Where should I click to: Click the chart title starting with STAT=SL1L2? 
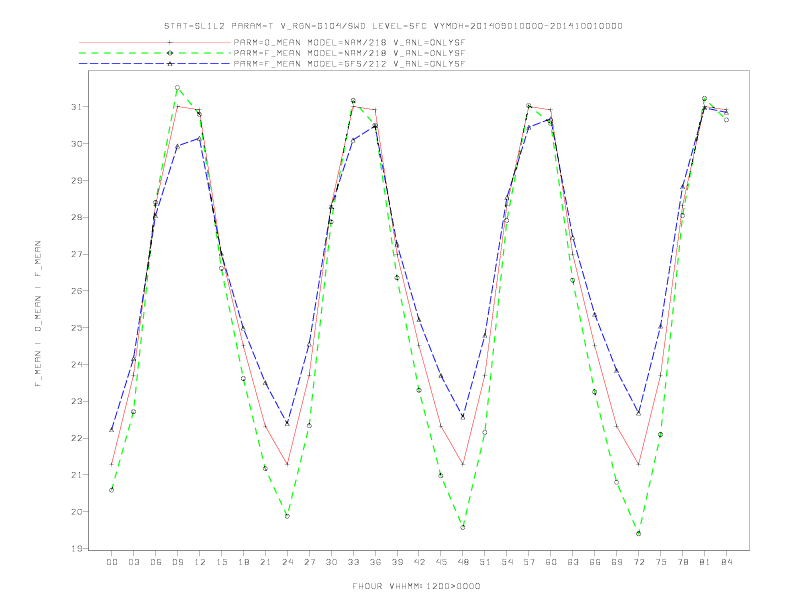pyautogui.click(x=393, y=26)
